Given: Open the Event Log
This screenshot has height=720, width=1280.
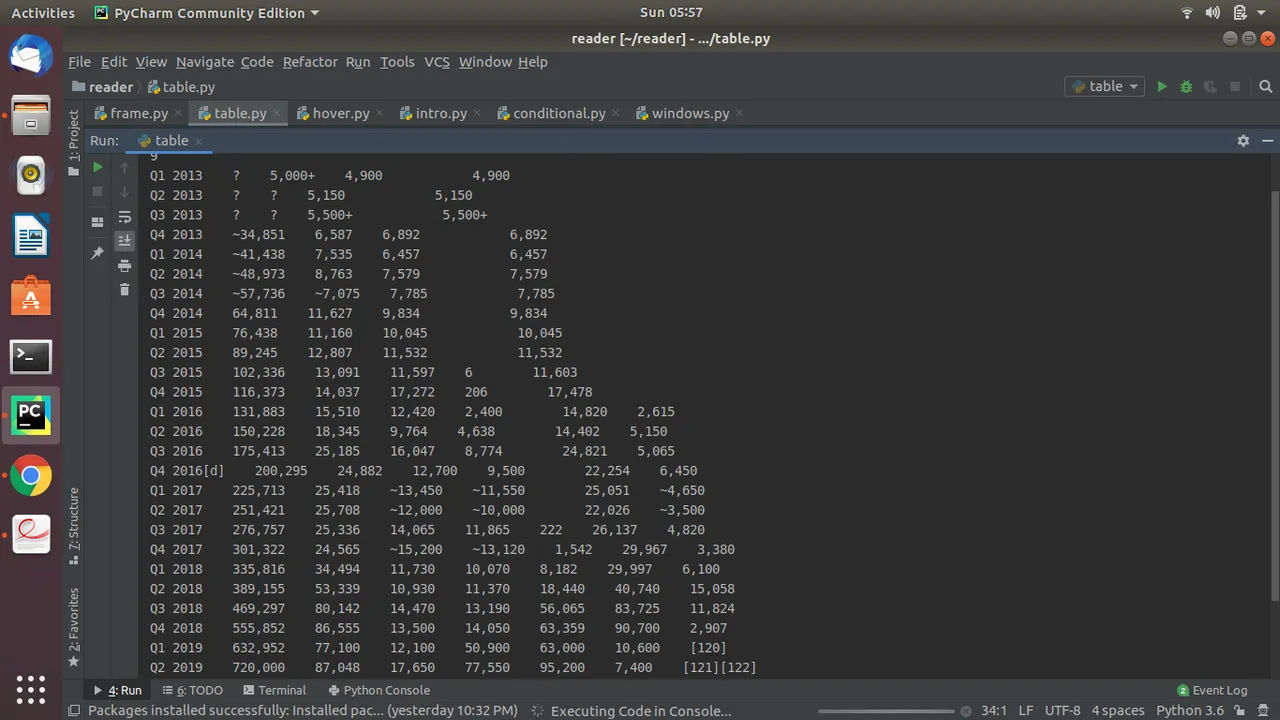Looking at the screenshot, I should click(x=1212, y=690).
